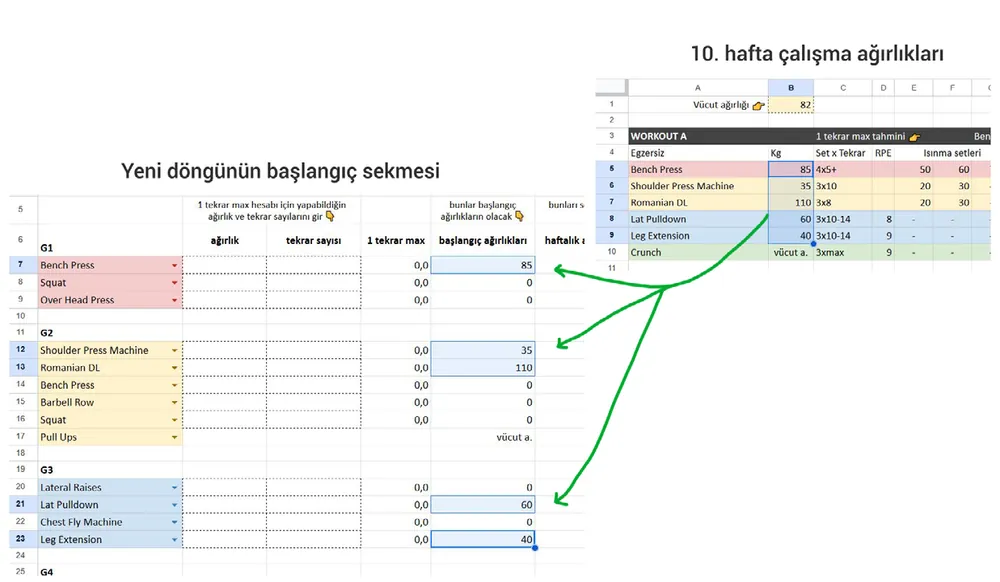Click the Egzersiz column heading
The width and height of the screenshot is (1000, 582).
698,153
